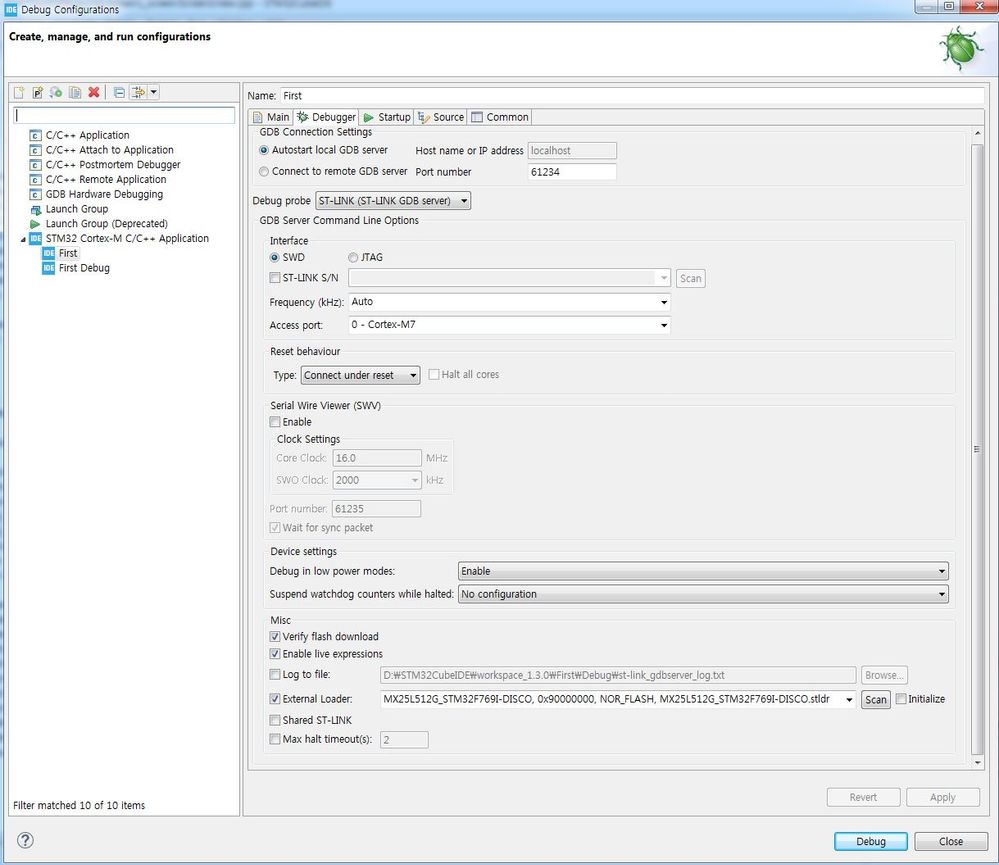
Task: Click the IDE icon beside First Debug
Action: [x=49, y=268]
